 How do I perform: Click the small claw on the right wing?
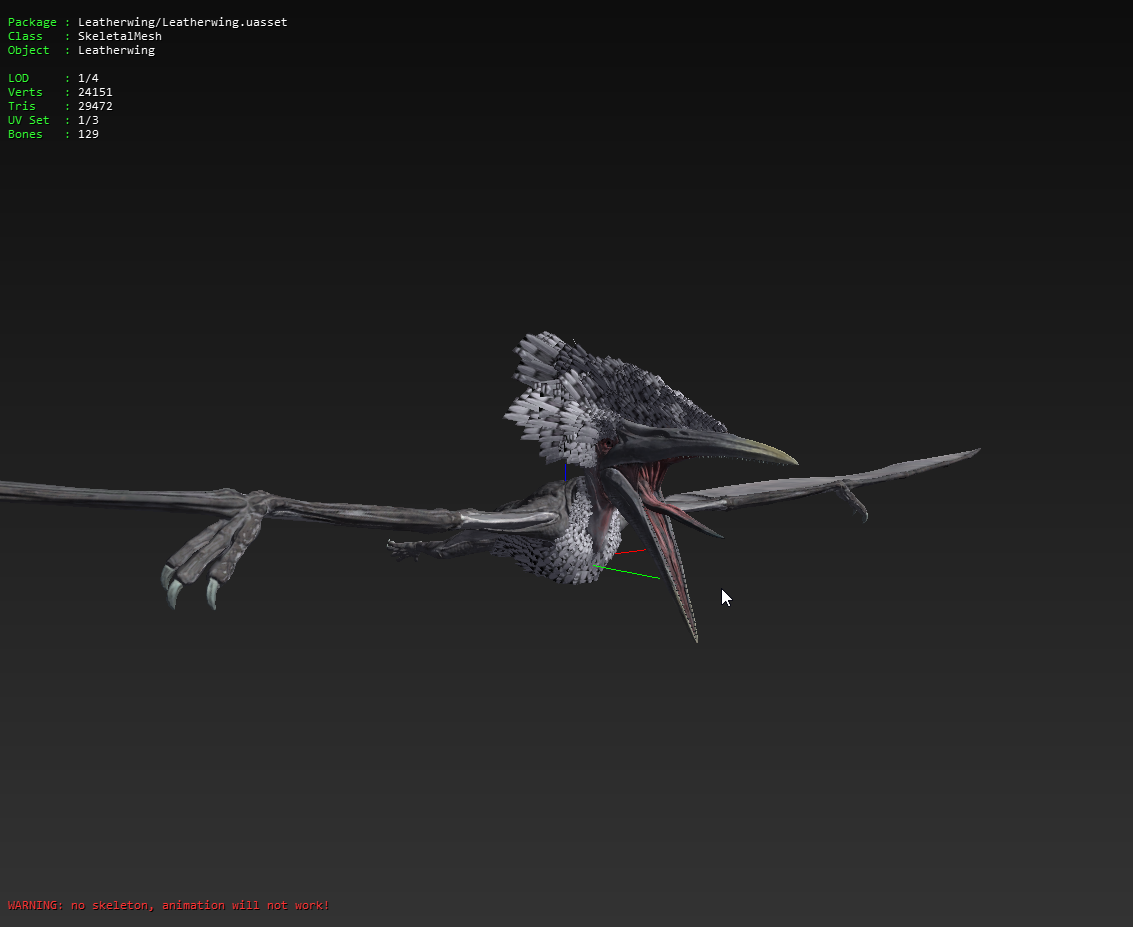click(858, 508)
